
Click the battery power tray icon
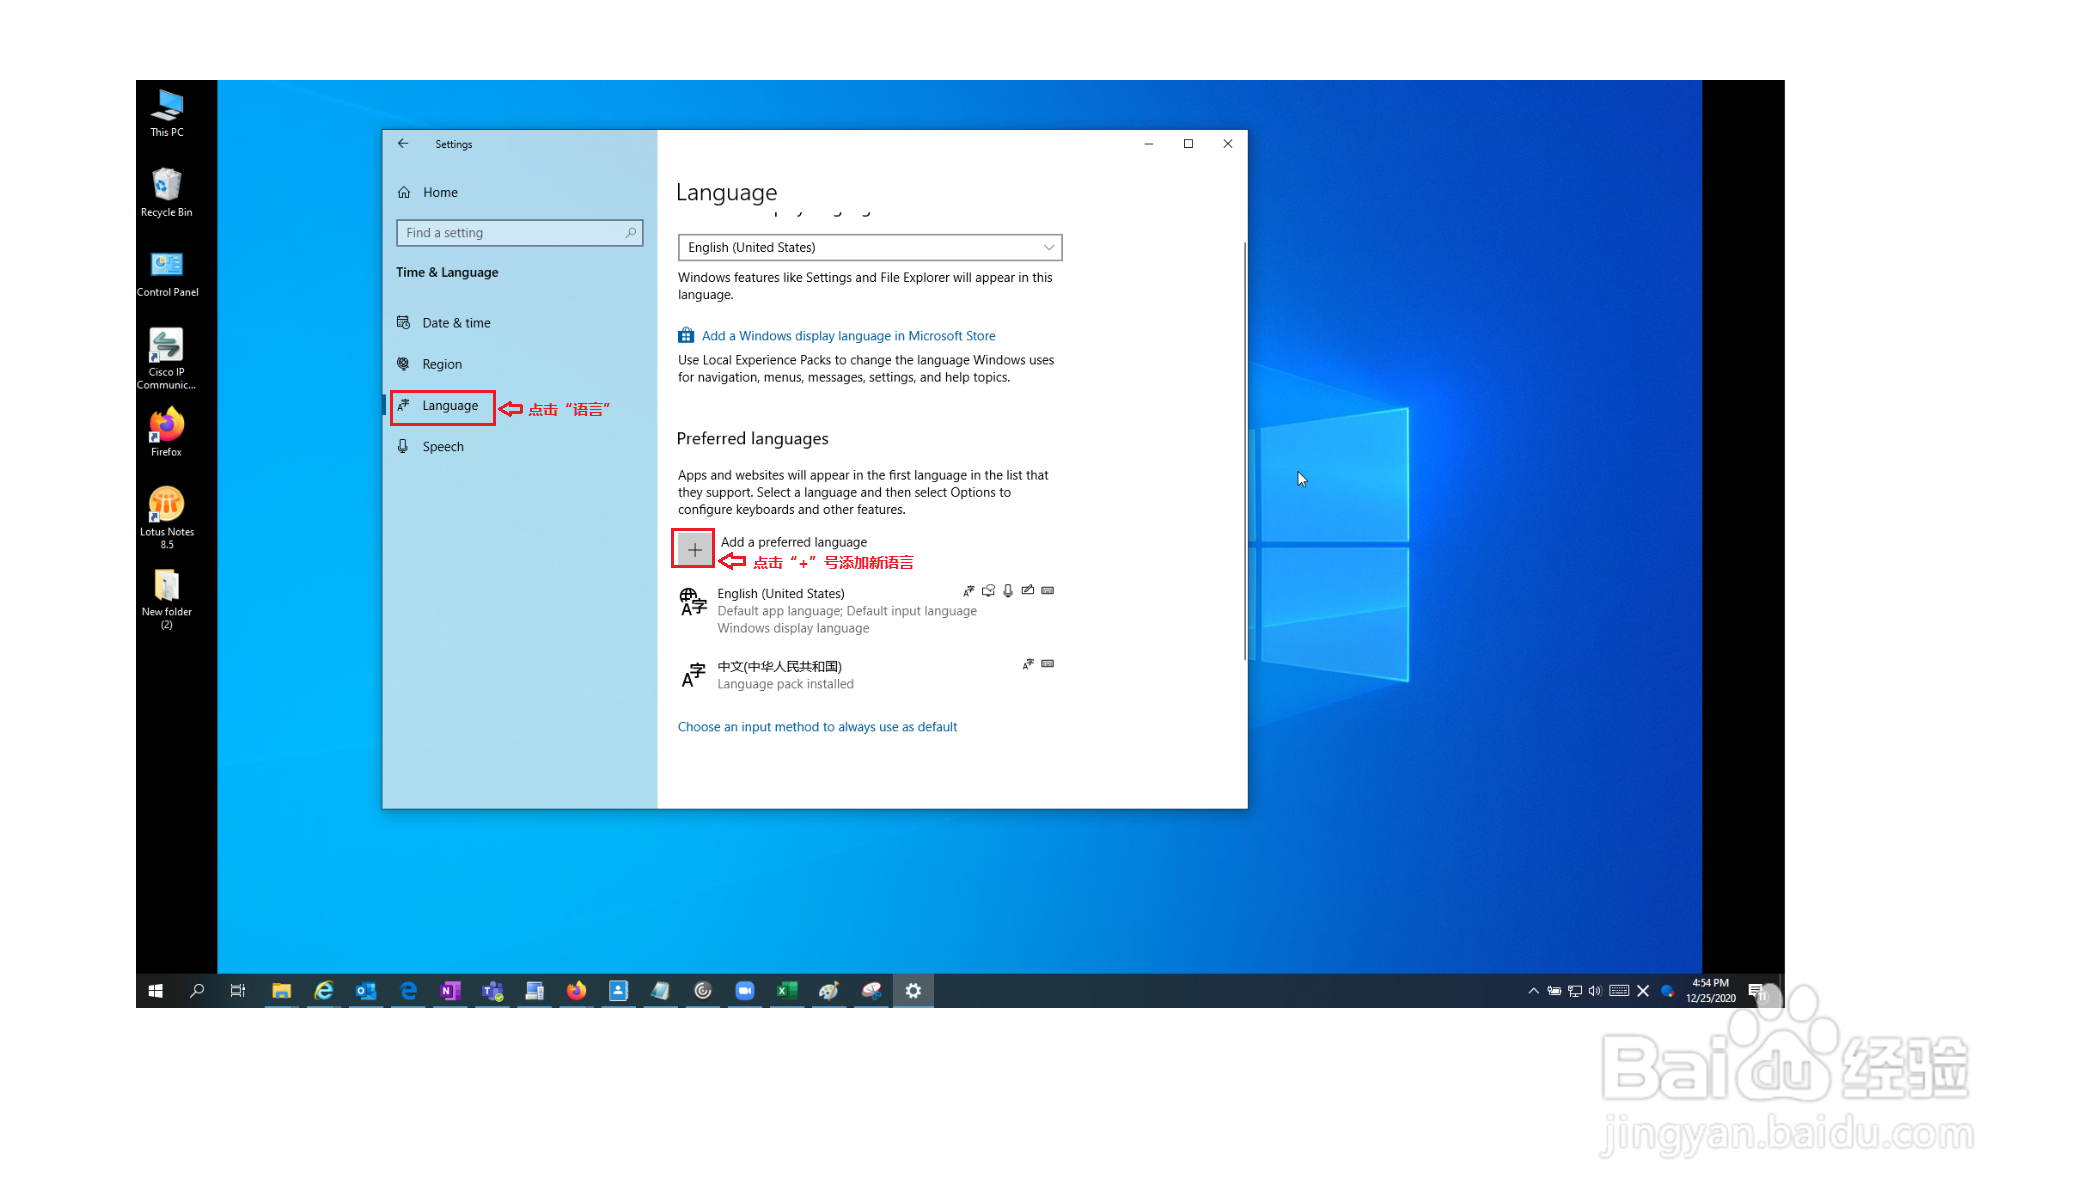[1554, 991]
